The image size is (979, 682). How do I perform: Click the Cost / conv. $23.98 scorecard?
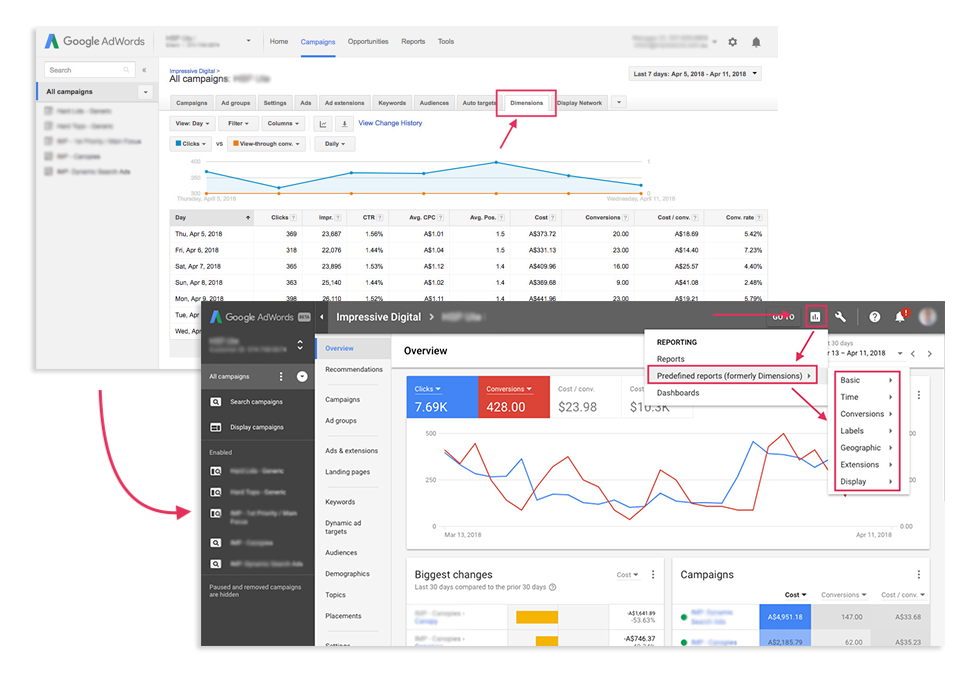pyautogui.click(x=585, y=397)
